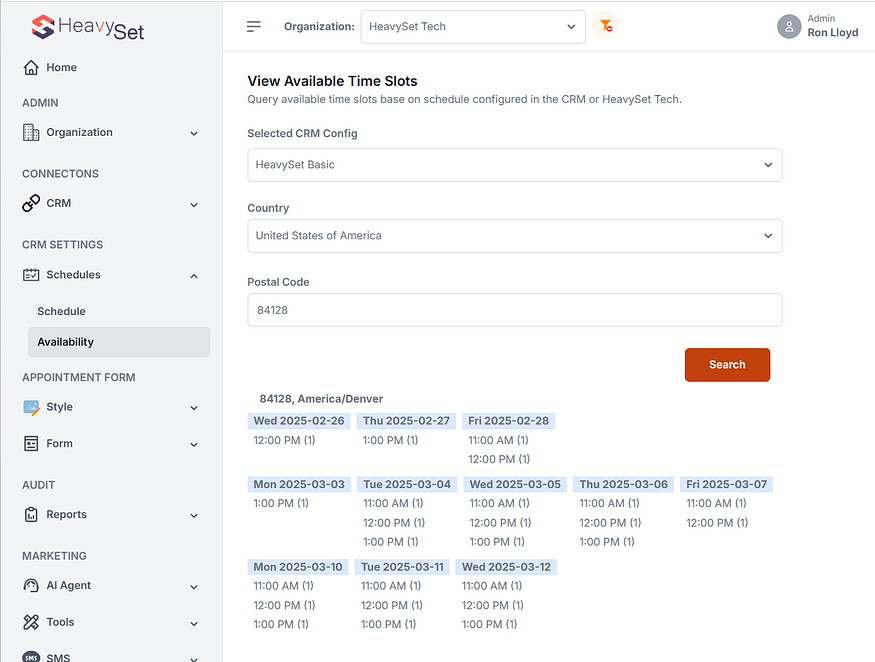This screenshot has height=662, width=875.
Task: Expand the Organization menu chevron
Action: (194, 133)
